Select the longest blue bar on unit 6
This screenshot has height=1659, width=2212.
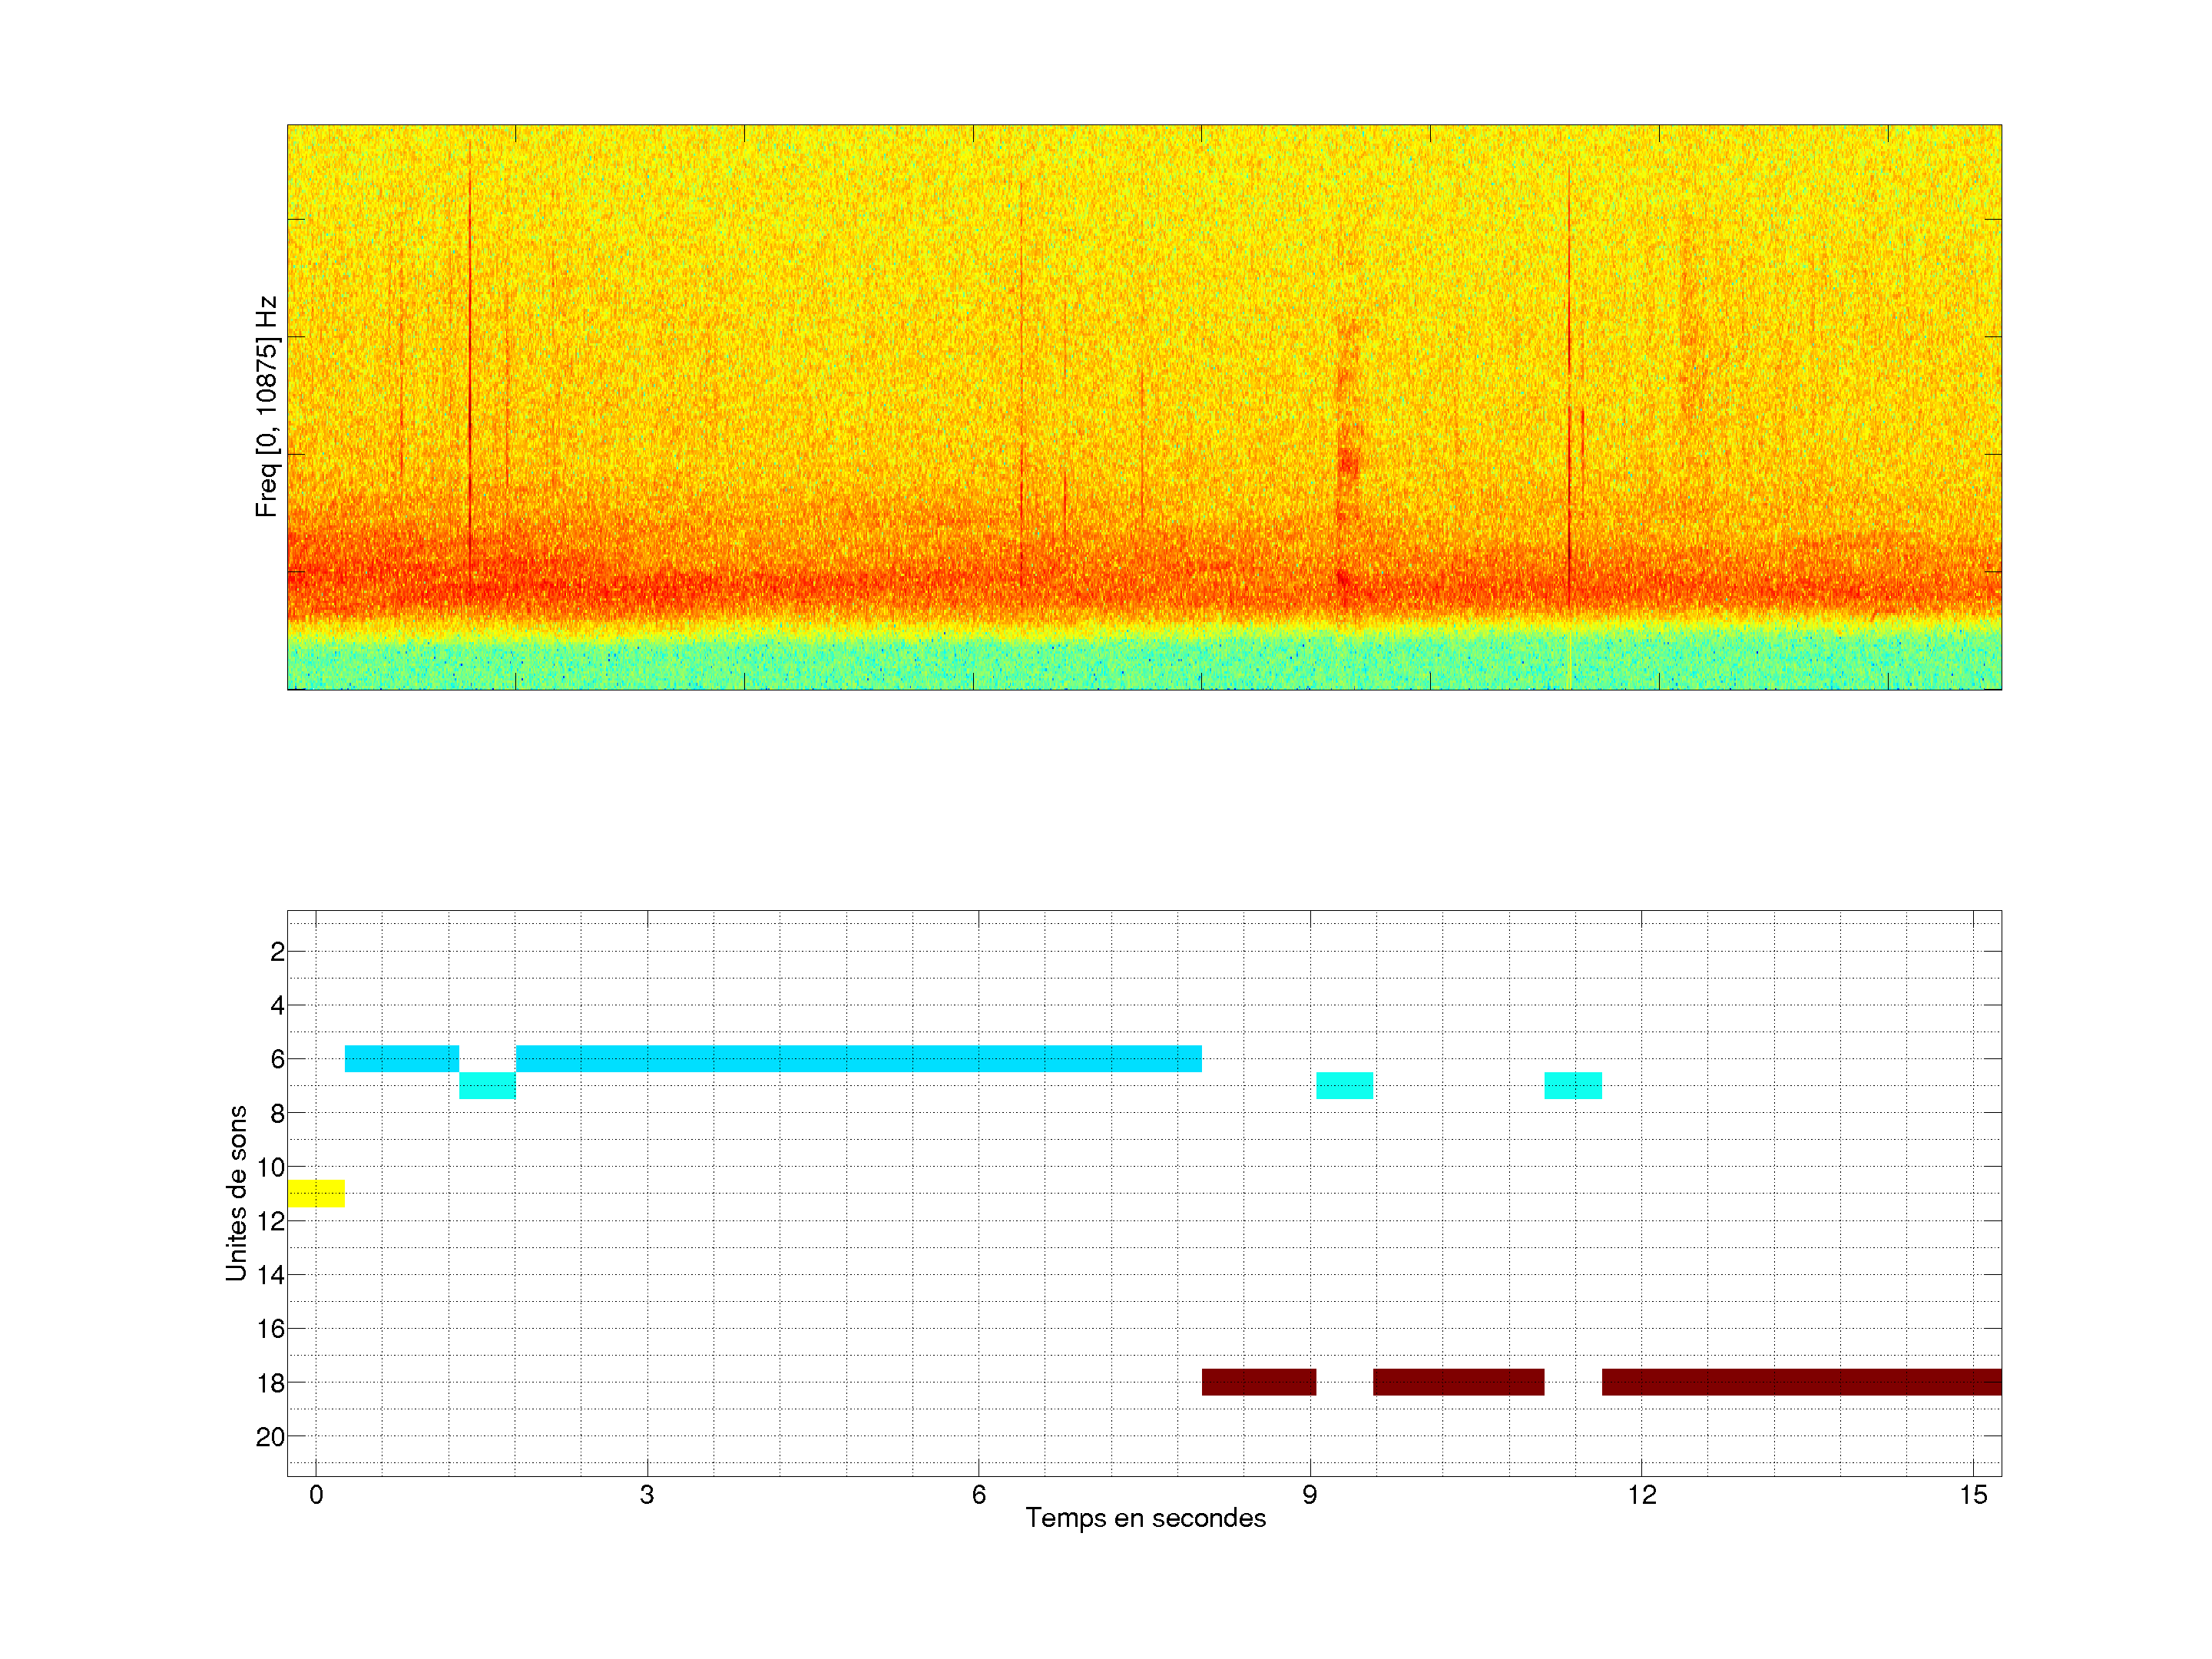tap(858, 1058)
